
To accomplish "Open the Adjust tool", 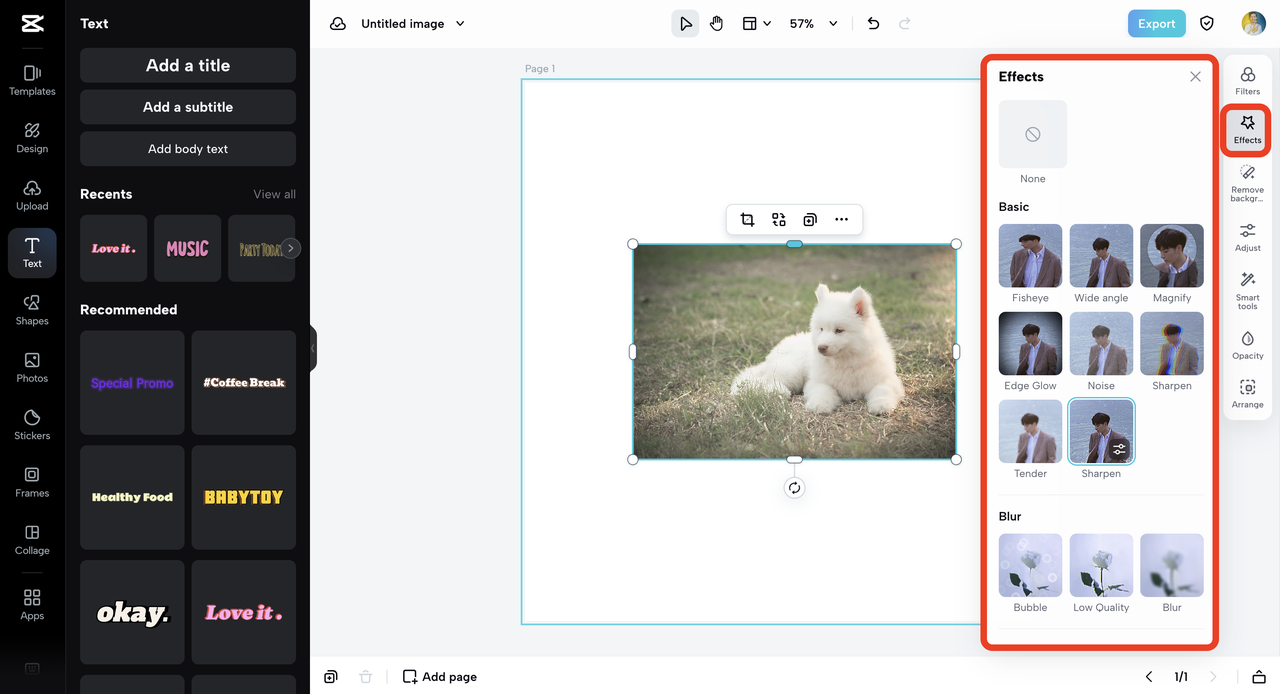I will [1247, 238].
